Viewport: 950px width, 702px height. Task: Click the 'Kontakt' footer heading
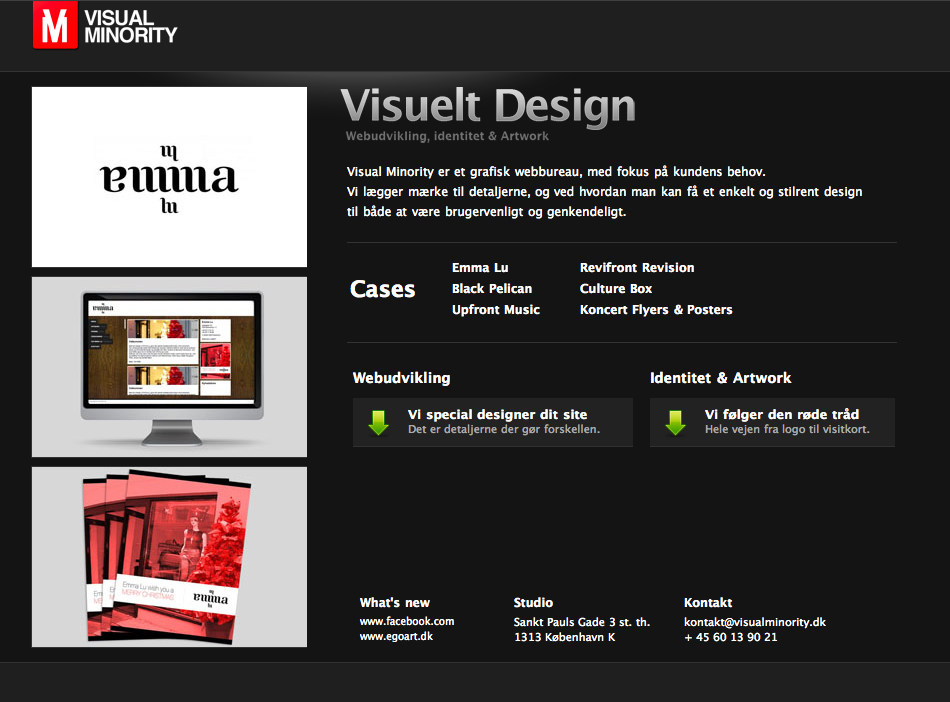708,603
